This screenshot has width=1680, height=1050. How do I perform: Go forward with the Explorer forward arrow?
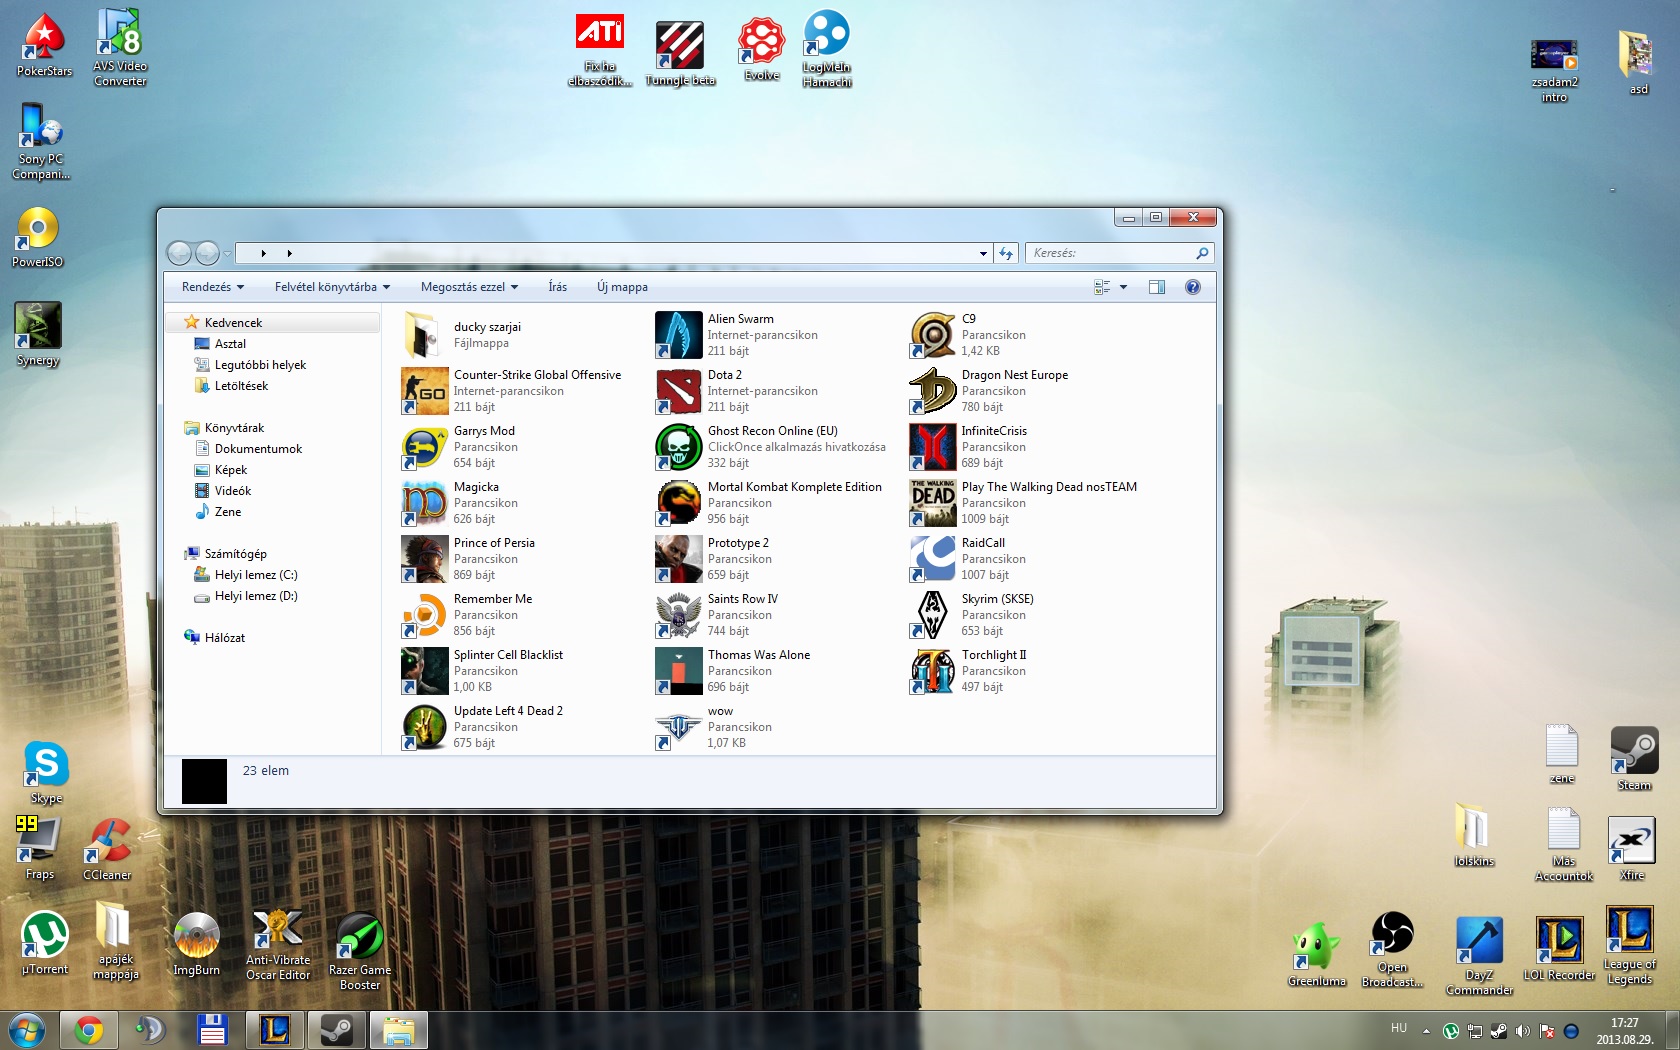pos(207,254)
